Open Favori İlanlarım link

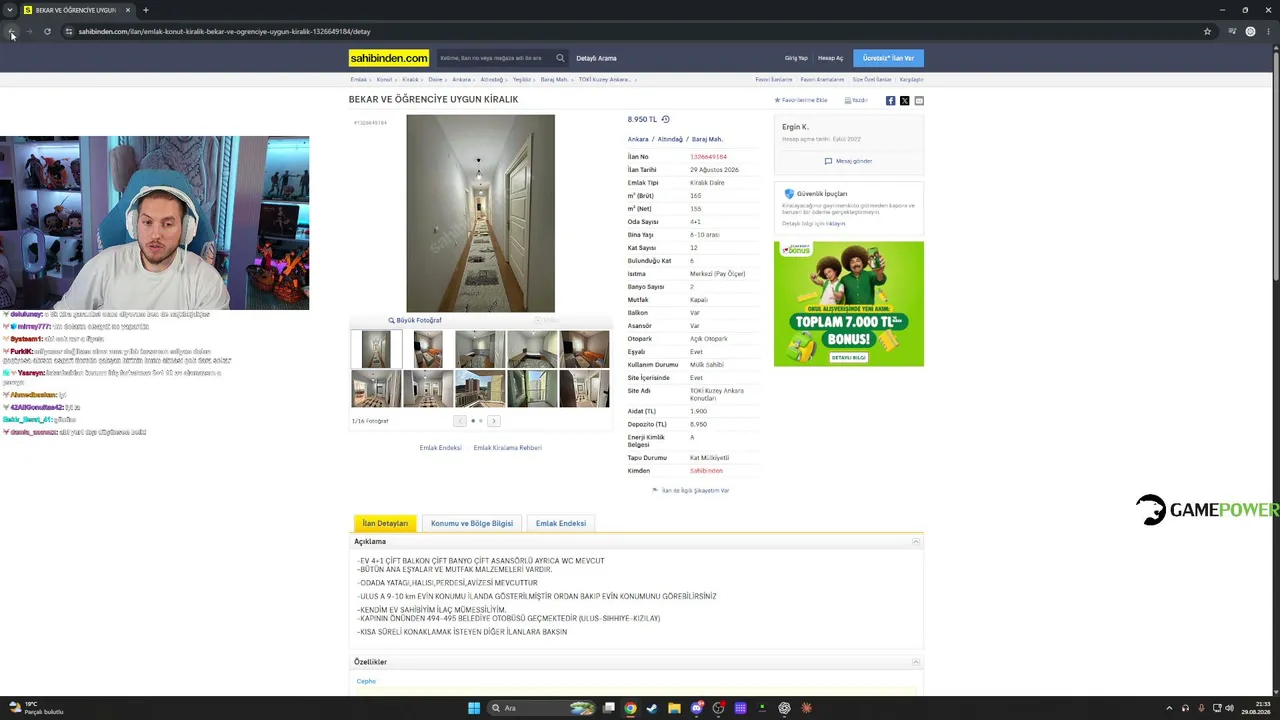pyautogui.click(x=774, y=79)
